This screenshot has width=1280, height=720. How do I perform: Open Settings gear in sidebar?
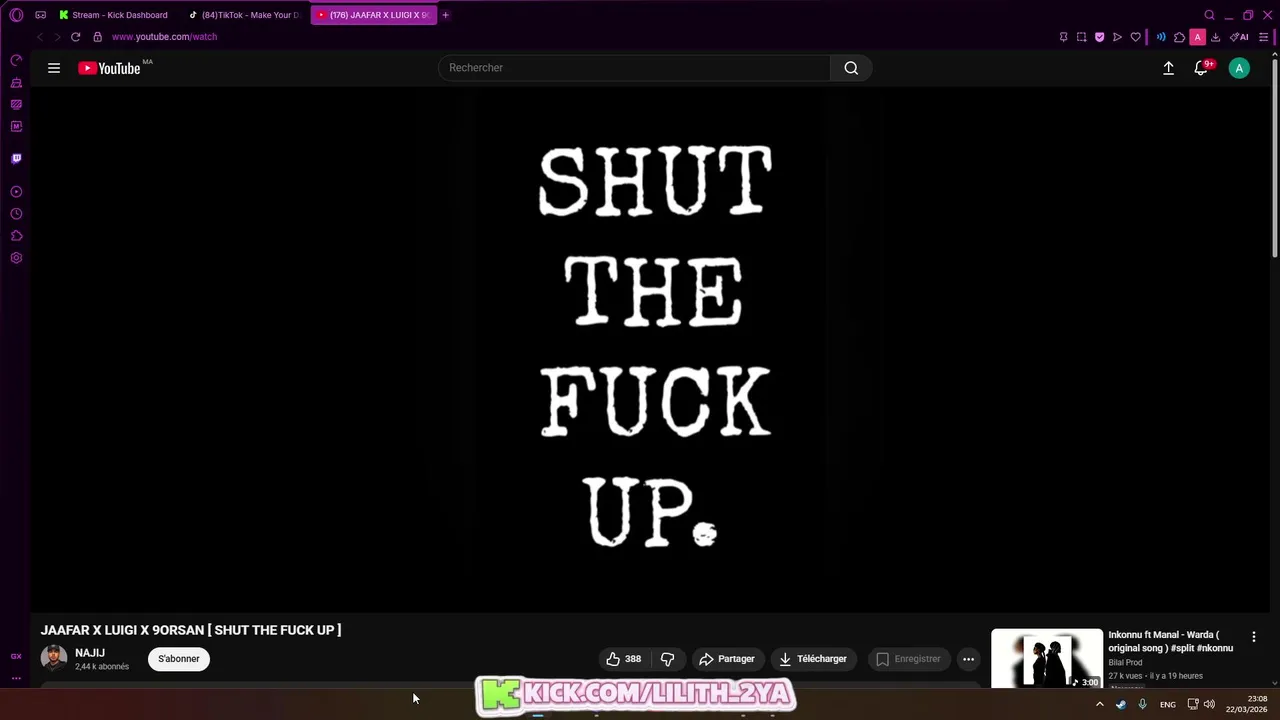coord(16,258)
